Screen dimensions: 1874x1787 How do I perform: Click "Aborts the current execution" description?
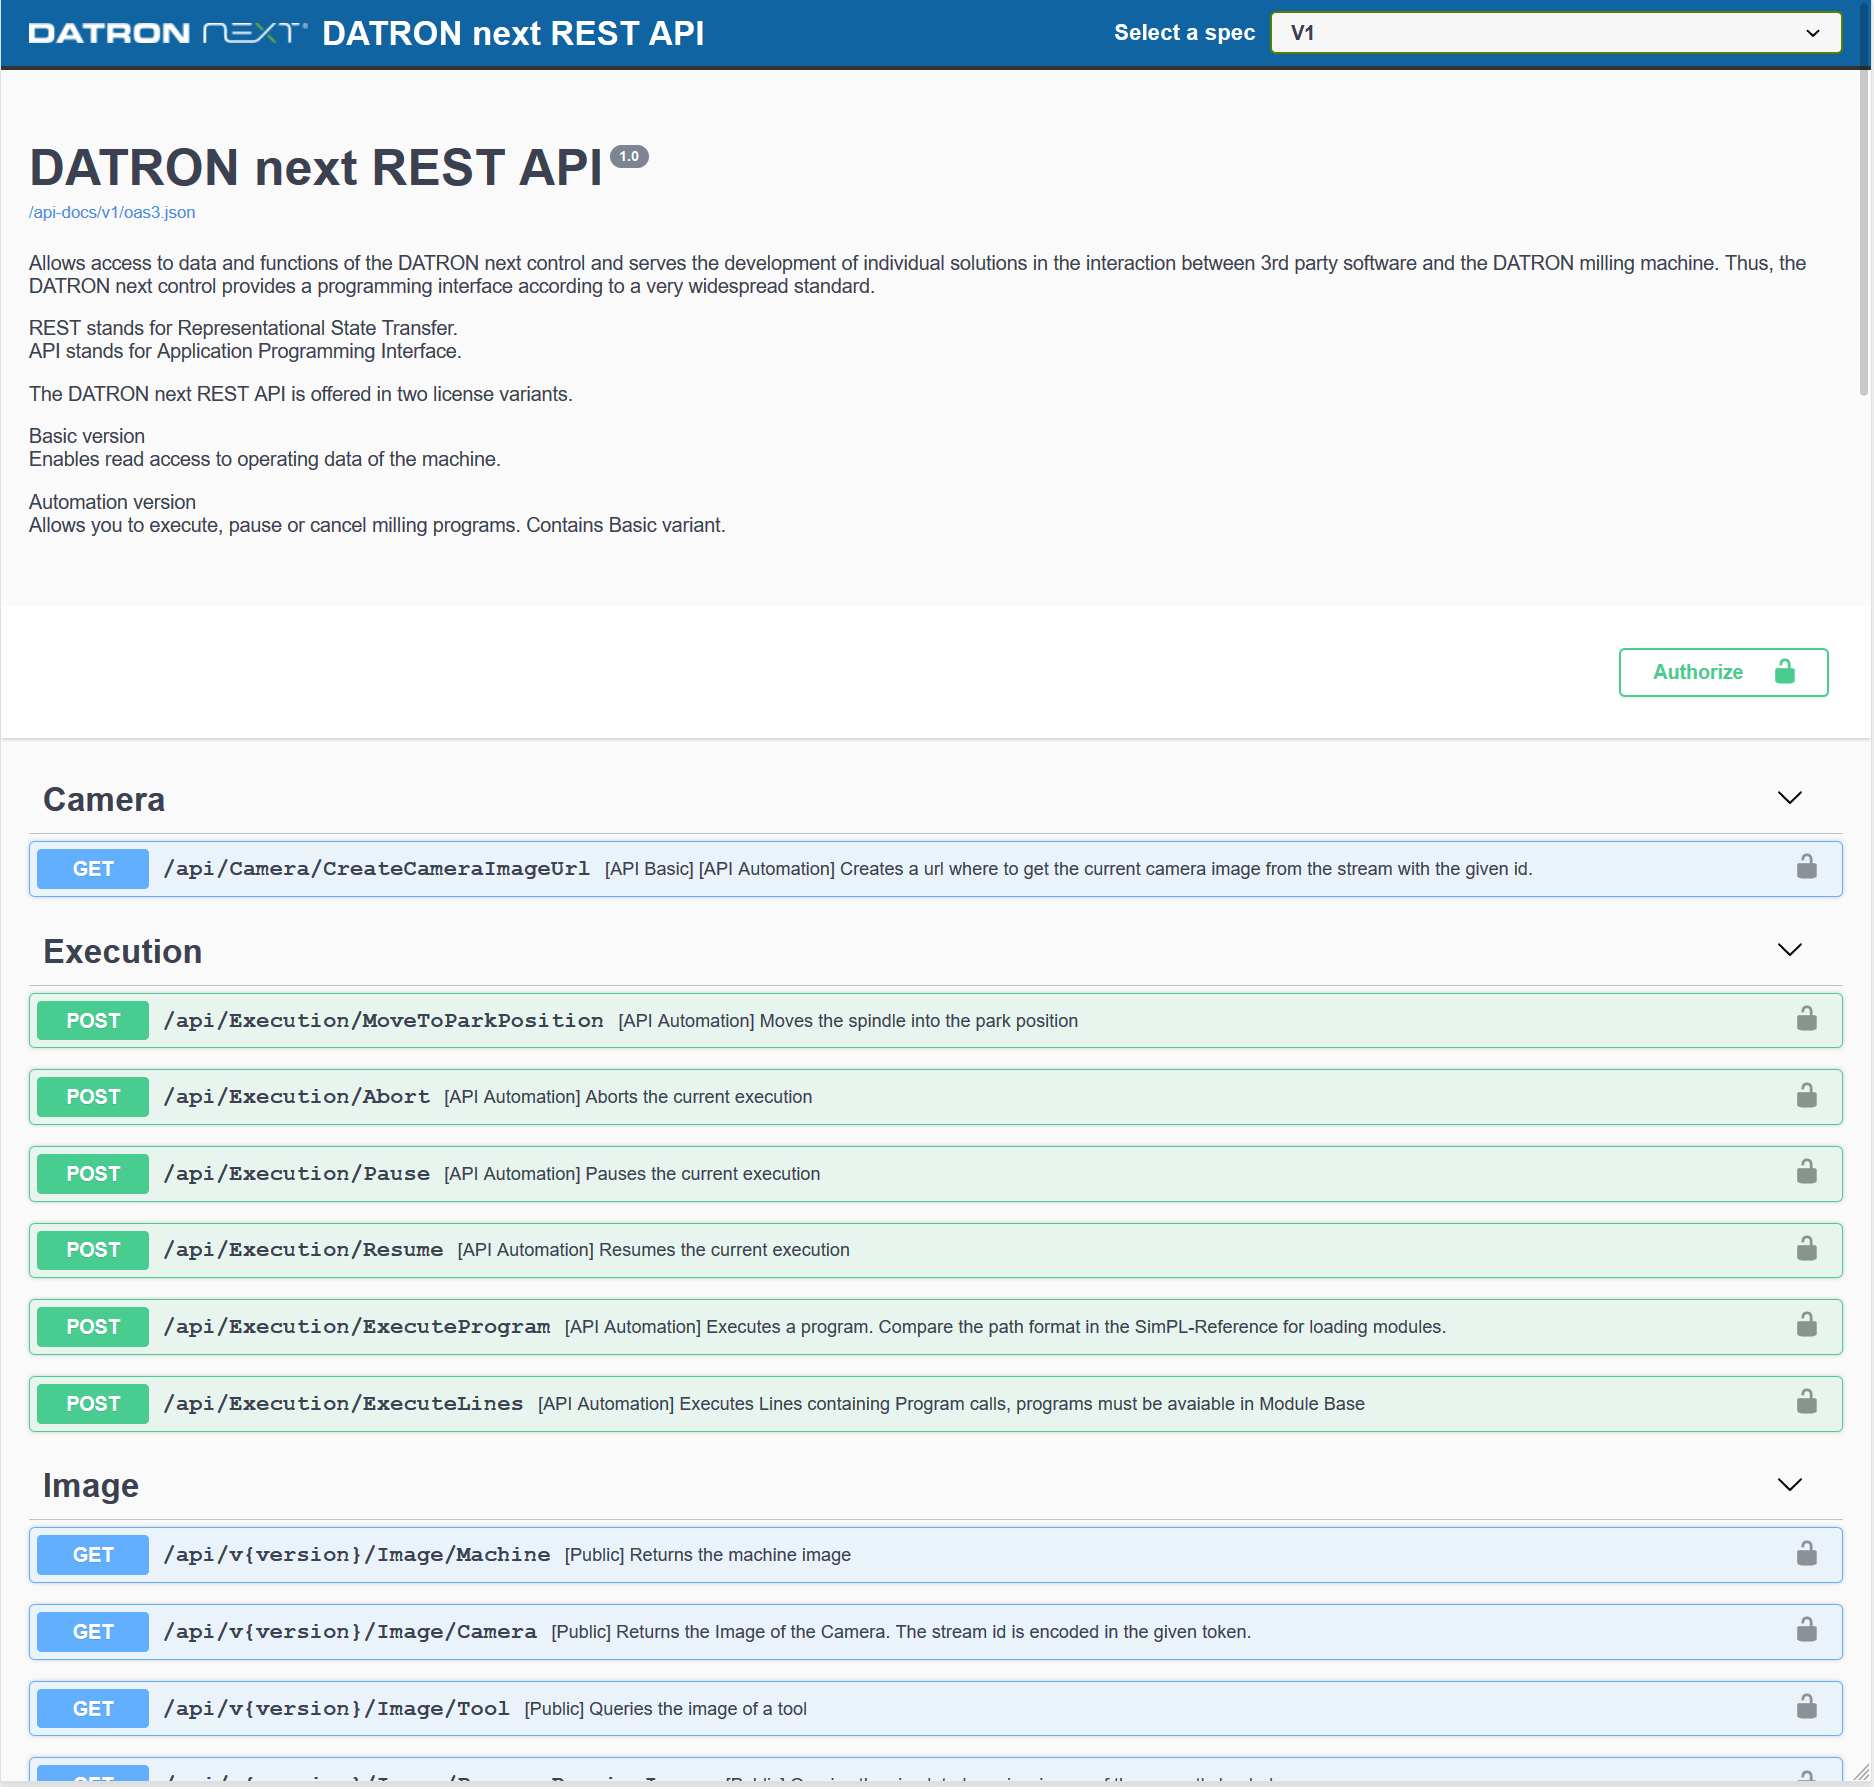(x=699, y=1097)
